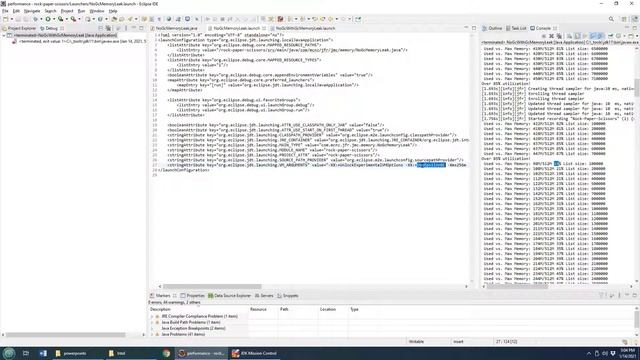This screenshot has width=640, height=360.
Task: Switch to the Outline tab
Action: click(492, 28)
